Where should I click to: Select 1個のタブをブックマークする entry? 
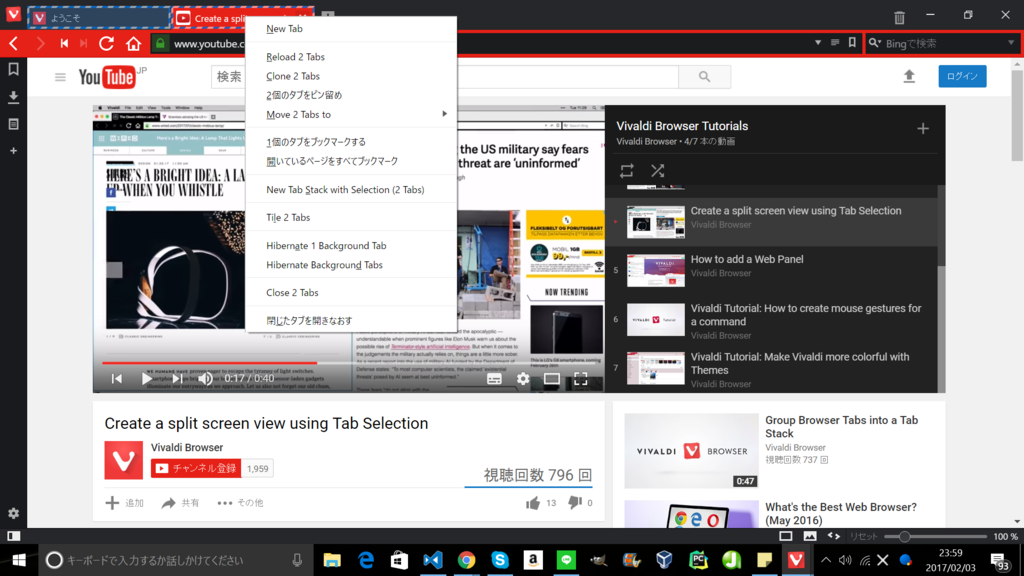(351, 142)
